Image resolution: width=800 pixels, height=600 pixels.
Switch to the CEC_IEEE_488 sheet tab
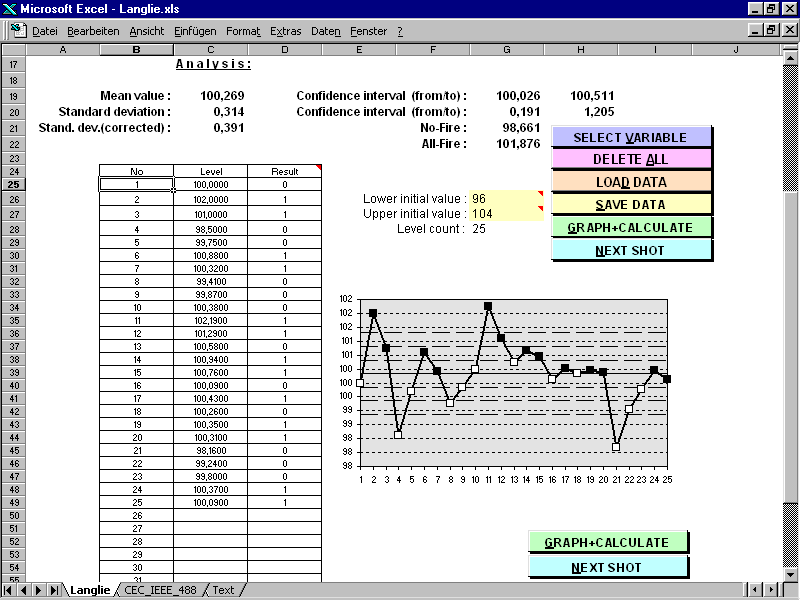(x=160, y=590)
